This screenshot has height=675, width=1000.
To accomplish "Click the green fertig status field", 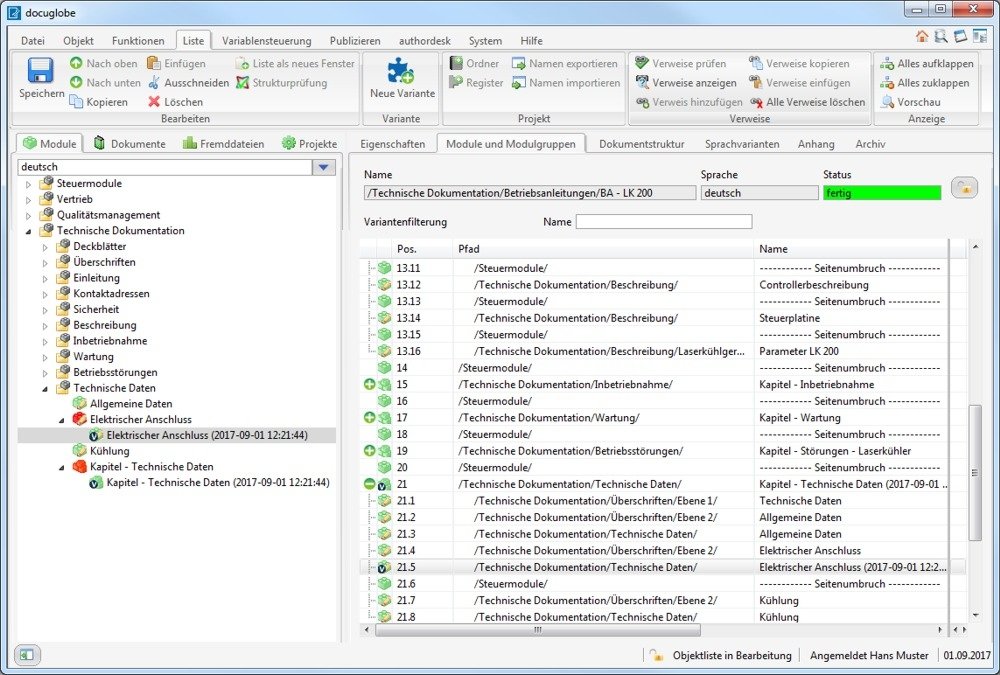I will coord(881,193).
